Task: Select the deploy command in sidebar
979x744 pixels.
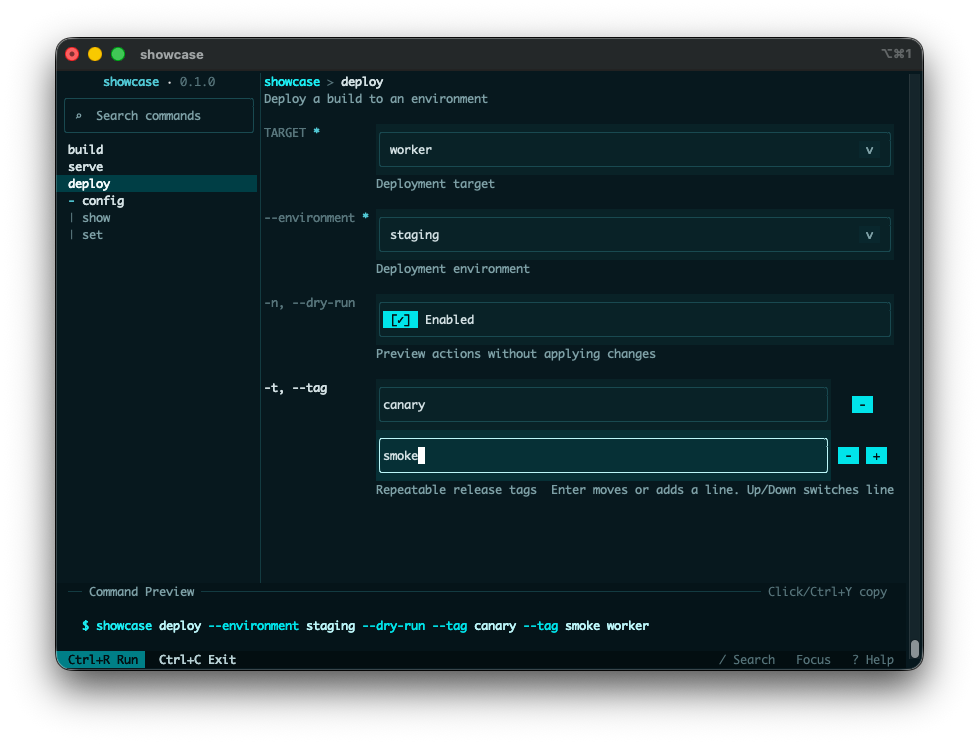Action: click(x=157, y=184)
